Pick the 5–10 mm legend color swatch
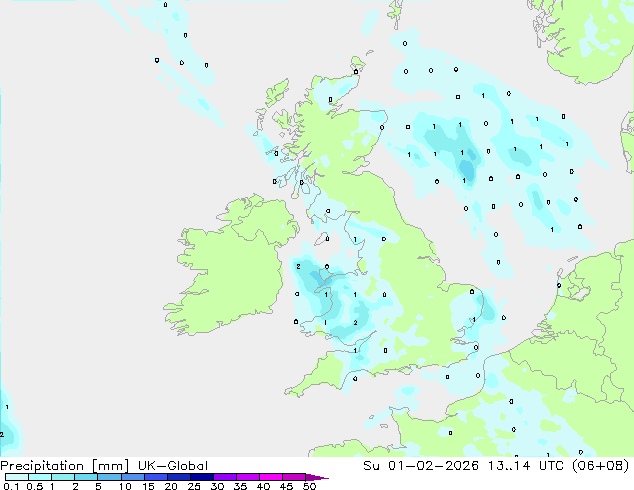The width and height of the screenshot is (634, 490). [109, 477]
